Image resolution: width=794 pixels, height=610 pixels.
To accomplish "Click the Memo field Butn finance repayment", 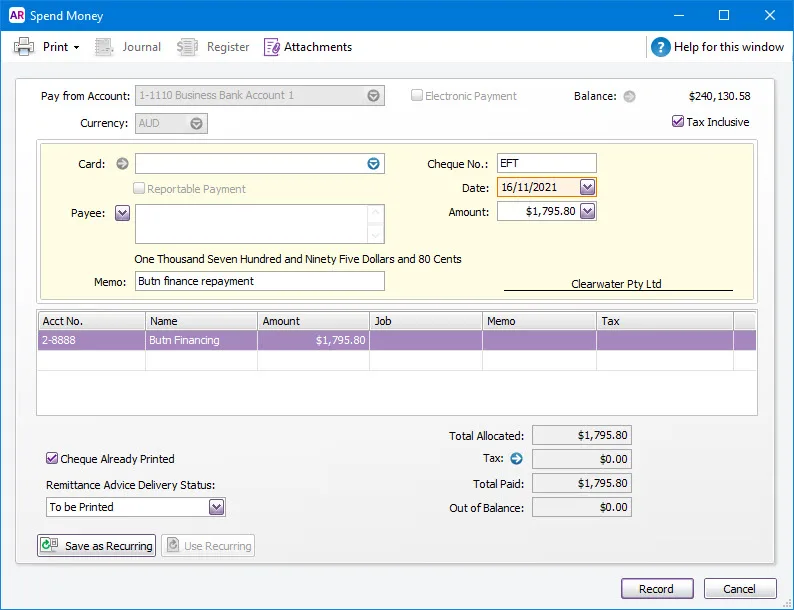I will pos(260,281).
